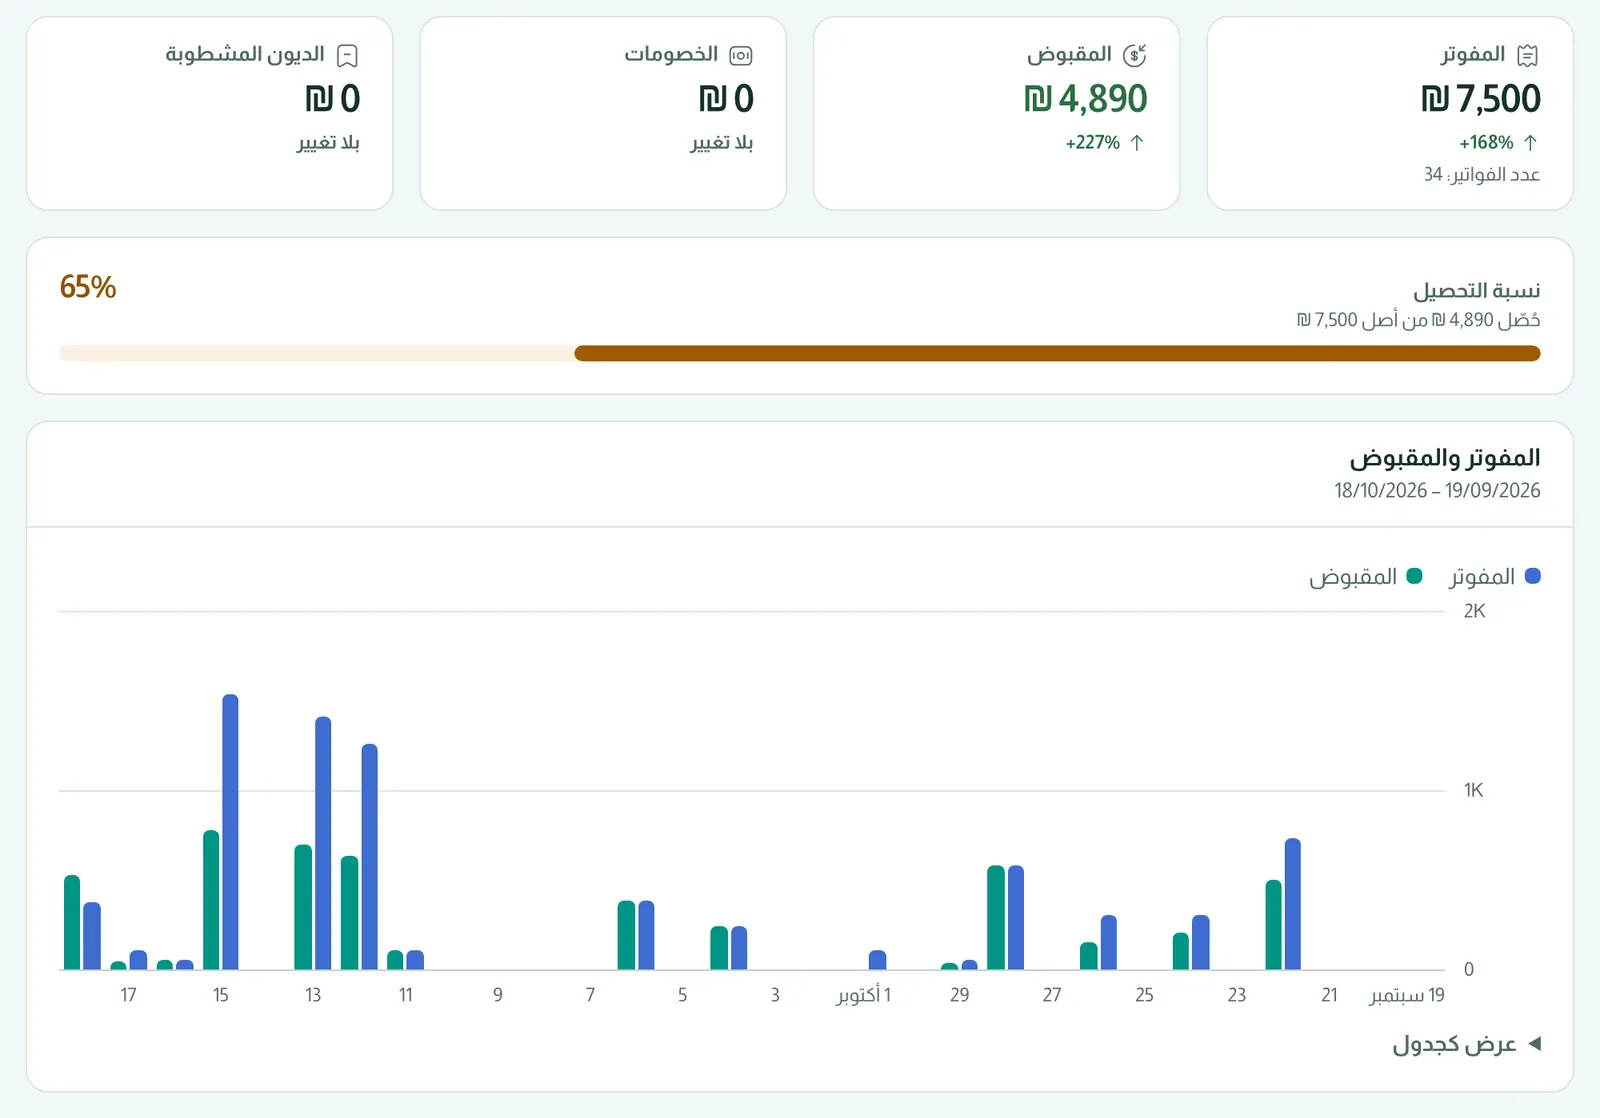
Task: Click the up arrow next to +227%
Action: [x=1137, y=143]
